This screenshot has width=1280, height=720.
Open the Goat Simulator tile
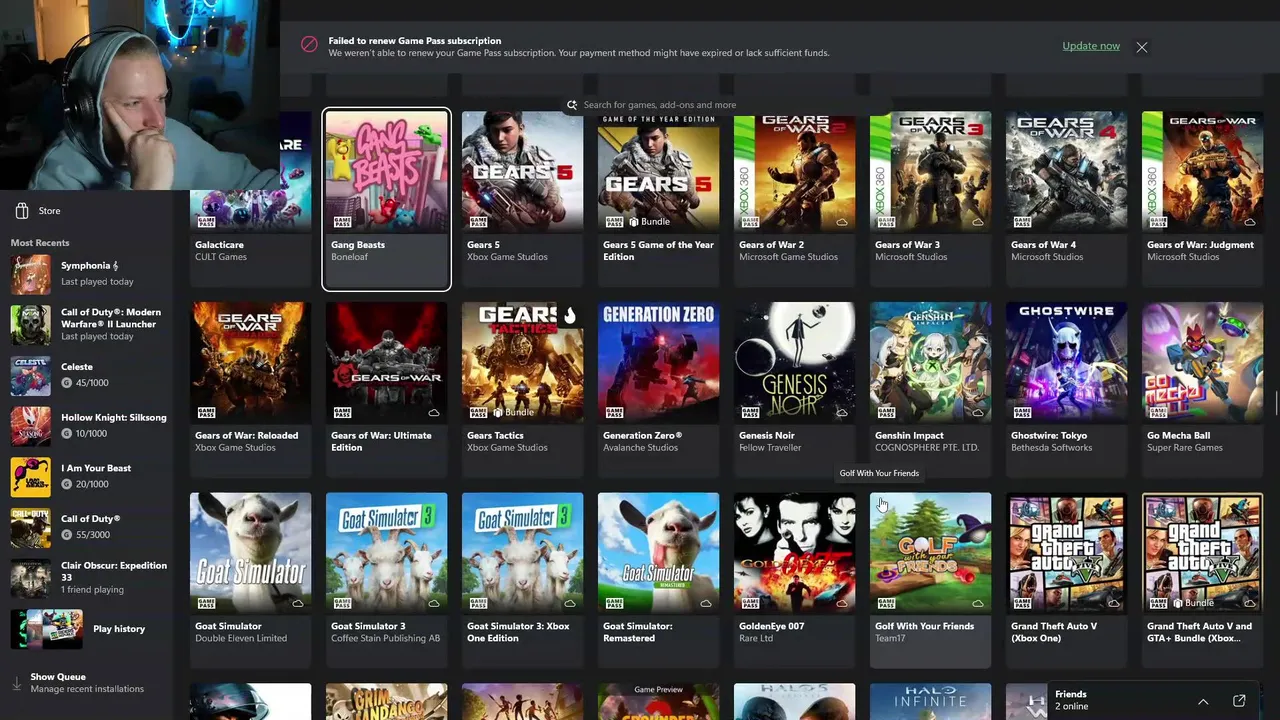click(250, 580)
